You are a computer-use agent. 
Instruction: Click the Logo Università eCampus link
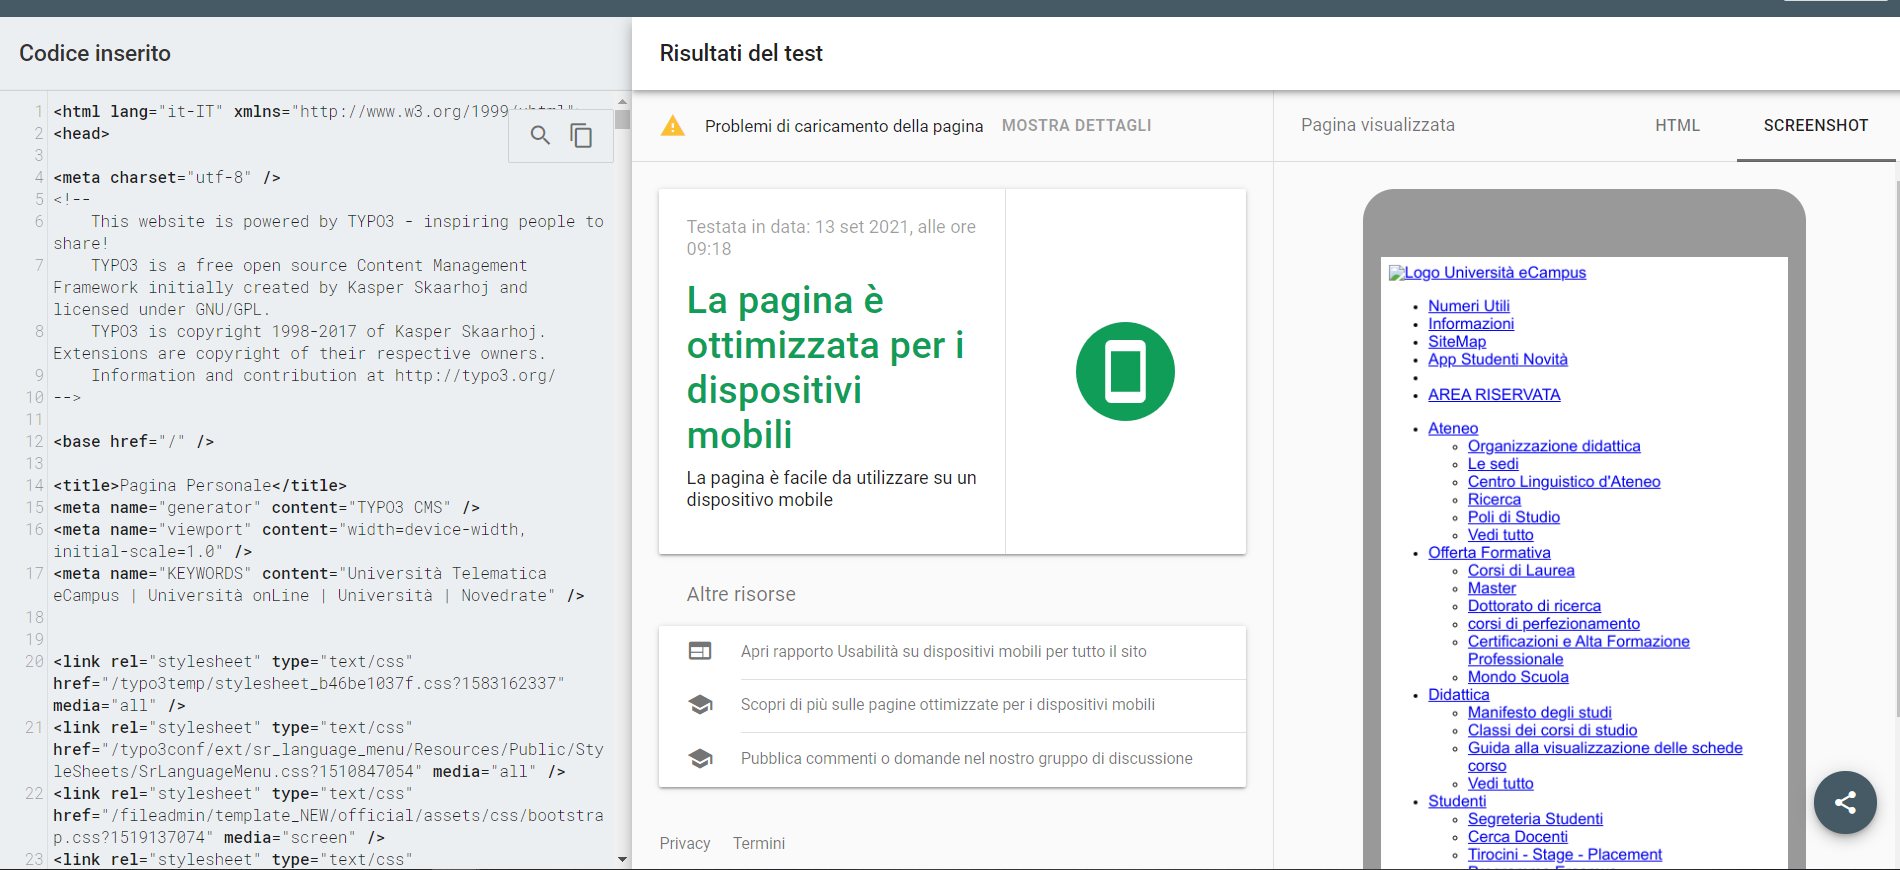(1487, 272)
